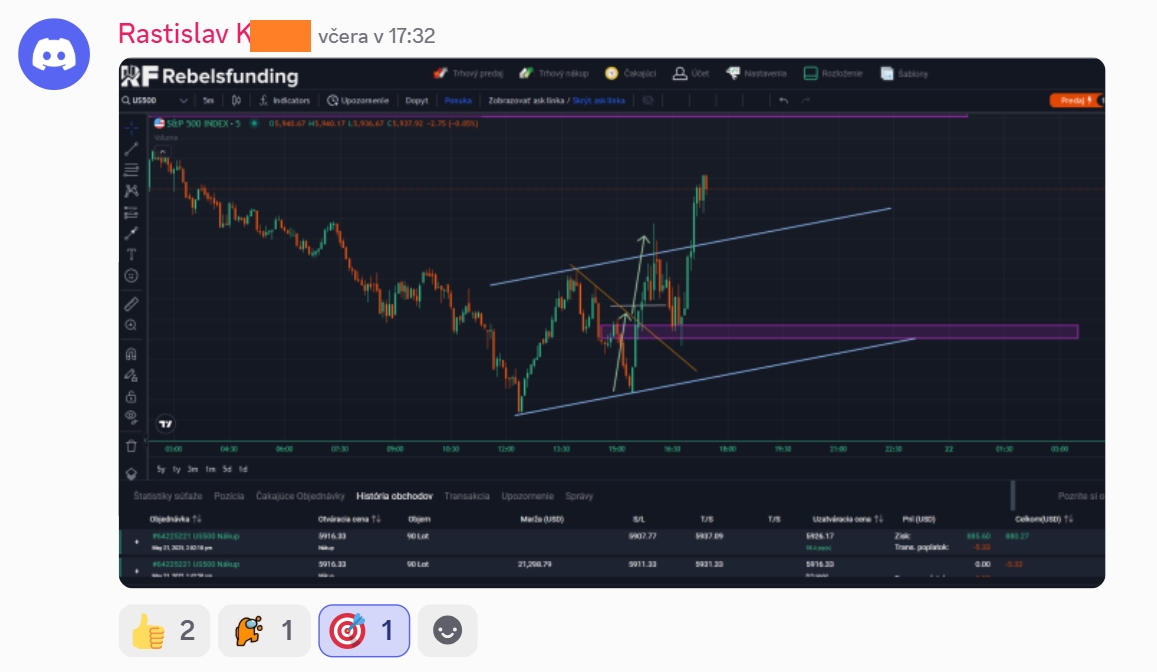The width and height of the screenshot is (1157, 672).
Task: Open the Transakcia tab
Action: point(466,496)
